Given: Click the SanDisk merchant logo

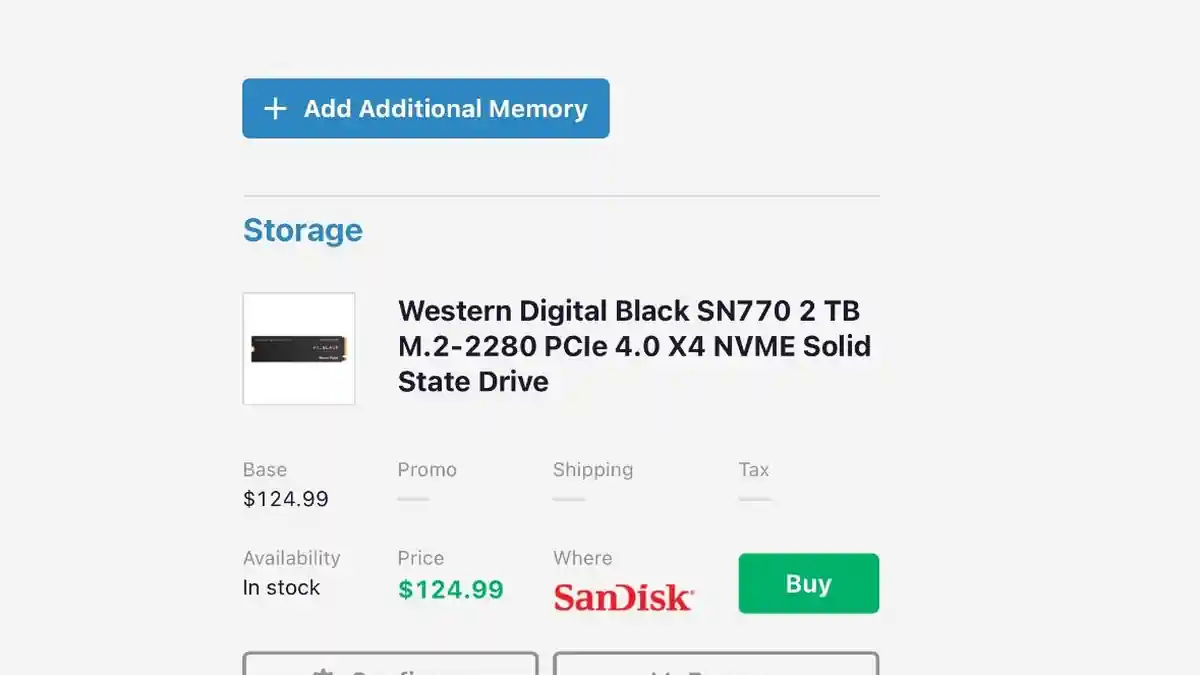Looking at the screenshot, I should pos(624,597).
